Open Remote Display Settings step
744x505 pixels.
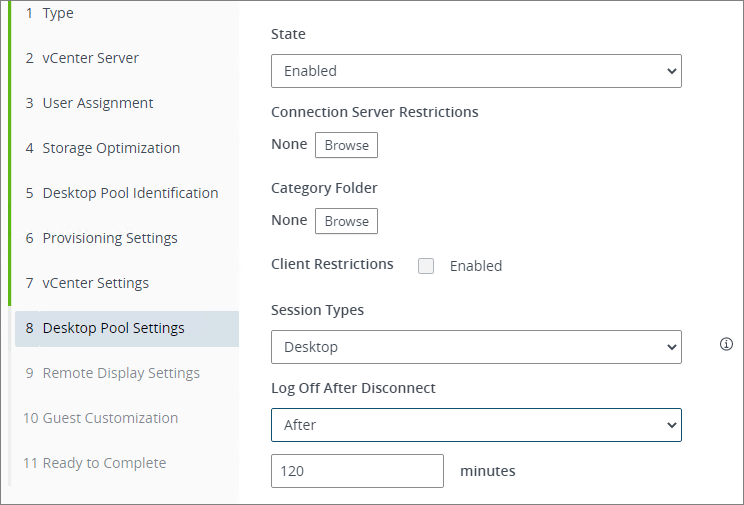tap(120, 373)
